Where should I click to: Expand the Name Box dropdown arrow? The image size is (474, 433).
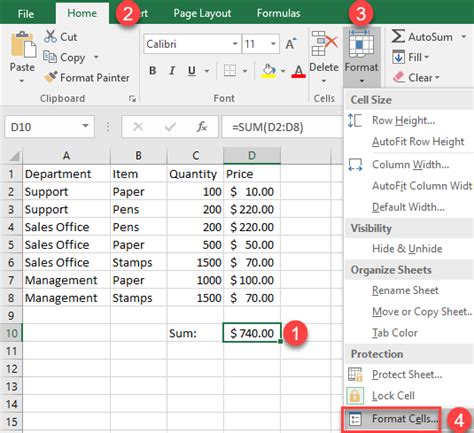[x=85, y=126]
